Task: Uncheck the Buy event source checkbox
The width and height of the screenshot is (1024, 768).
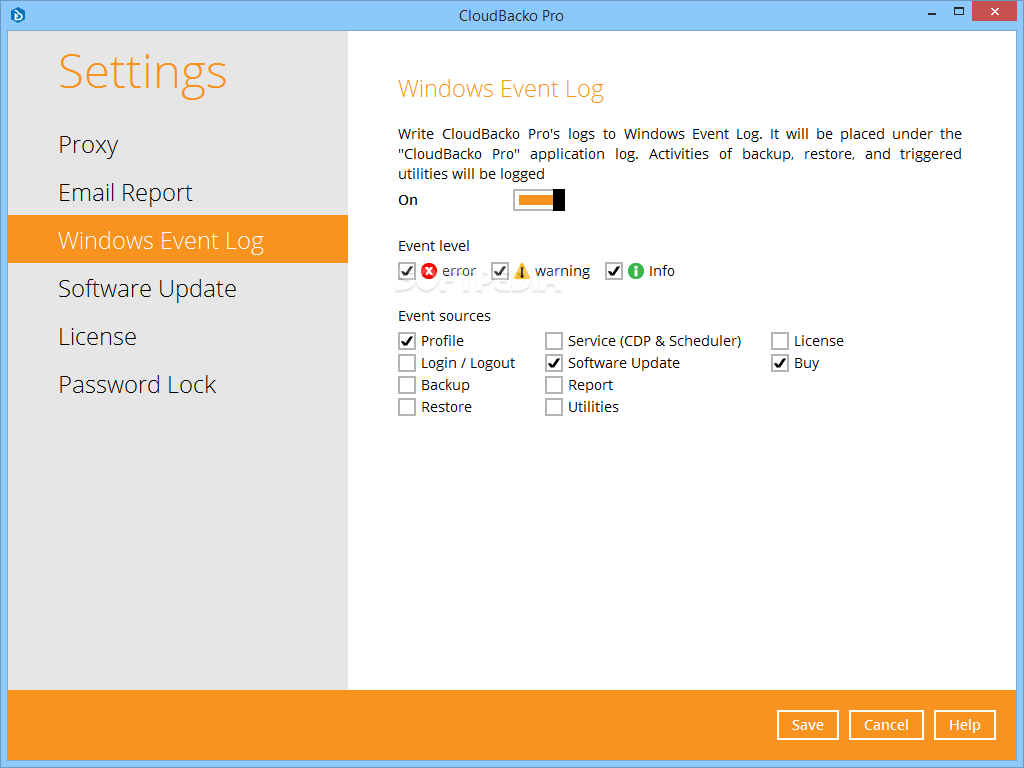Action: [x=780, y=363]
